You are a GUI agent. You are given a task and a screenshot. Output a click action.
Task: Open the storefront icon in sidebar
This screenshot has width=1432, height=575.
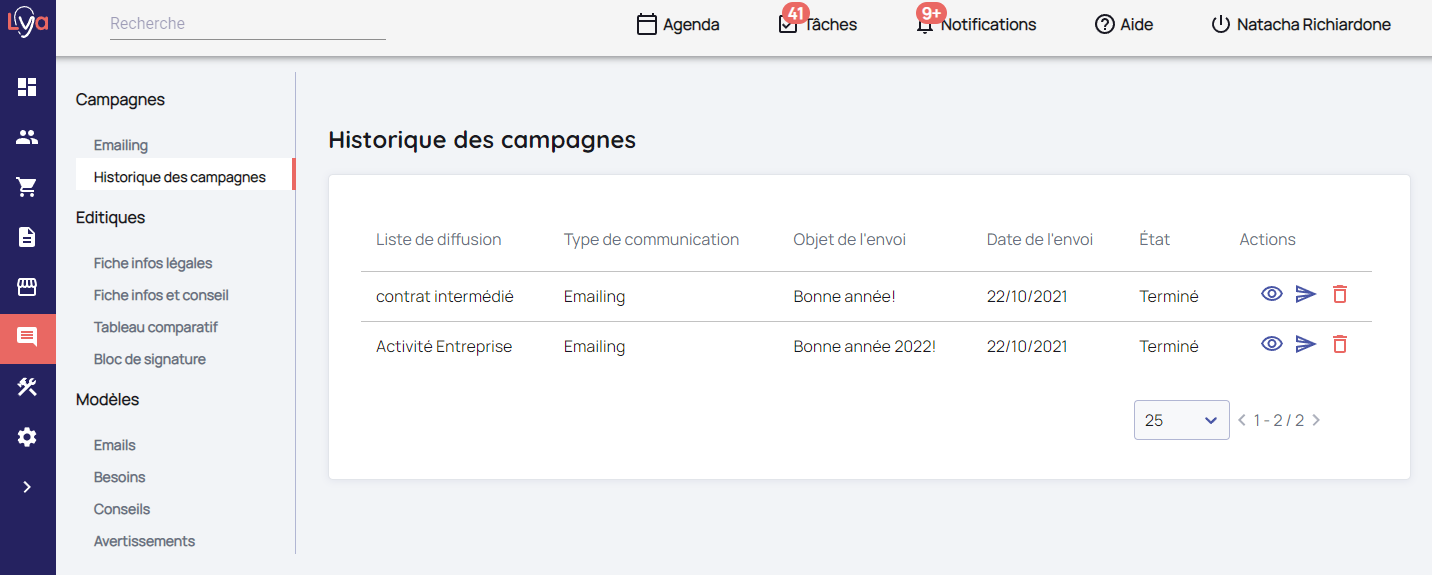[x=27, y=287]
